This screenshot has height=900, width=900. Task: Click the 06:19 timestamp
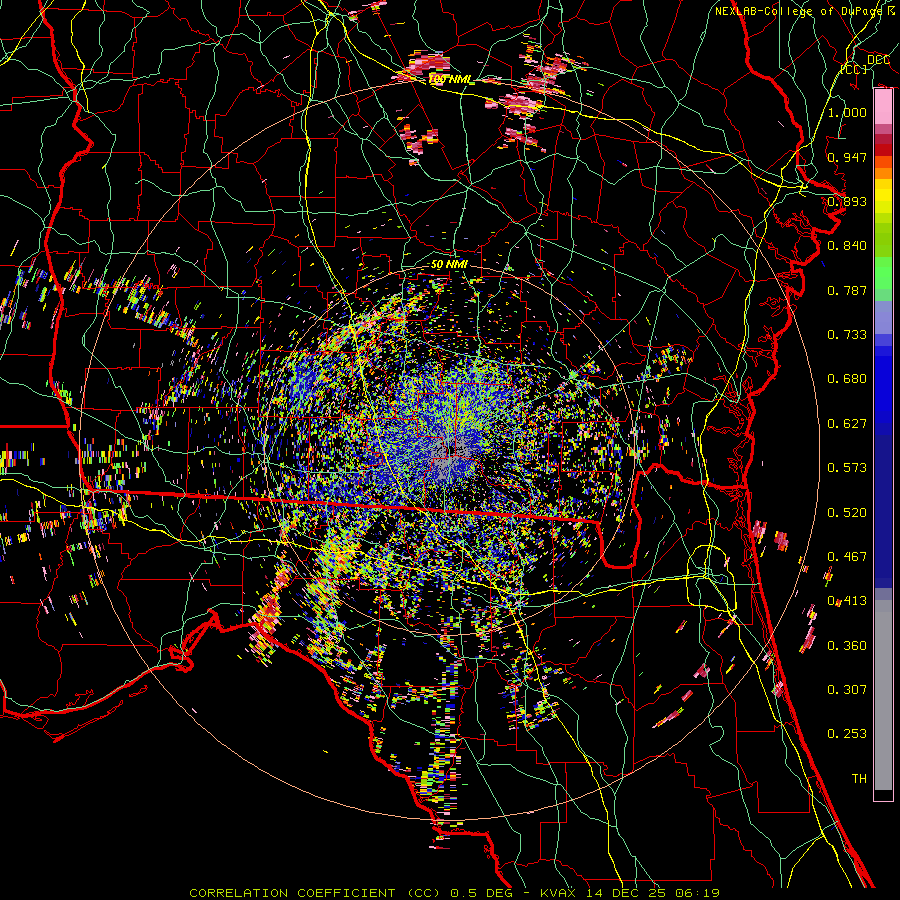click(697, 893)
